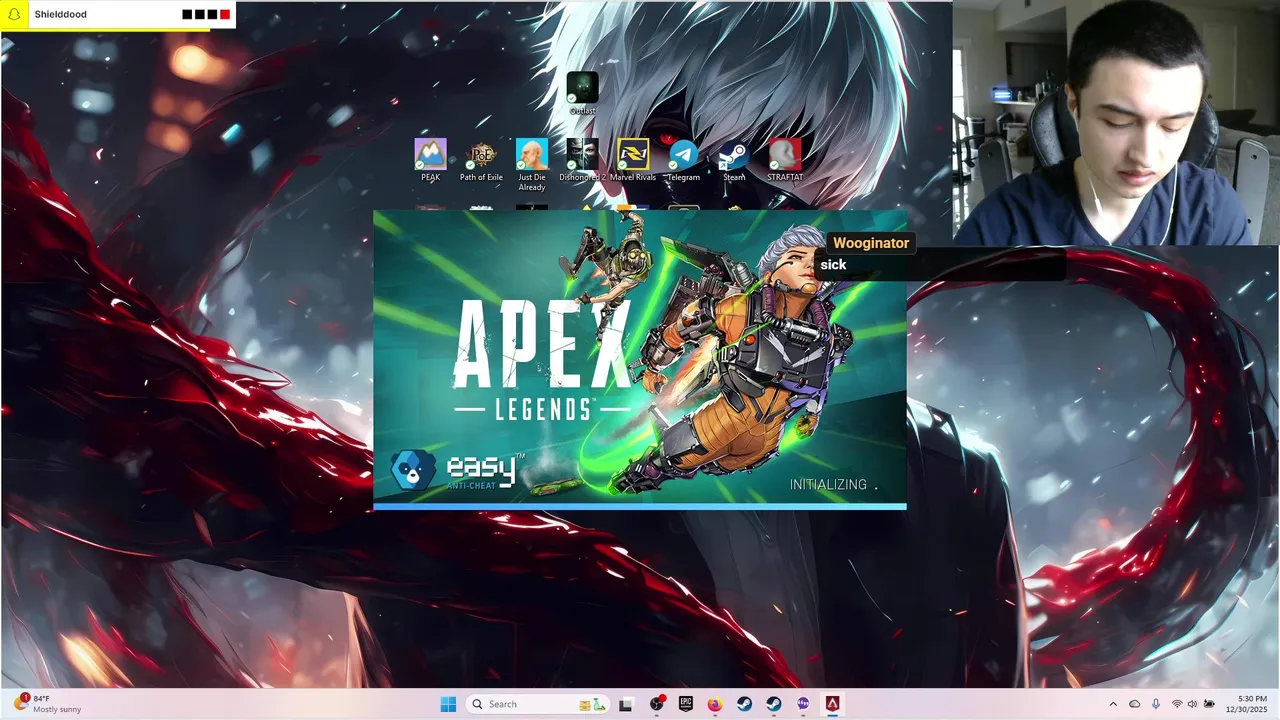This screenshot has width=1280, height=720.
Task: Open the volume control in tray
Action: (1192, 704)
